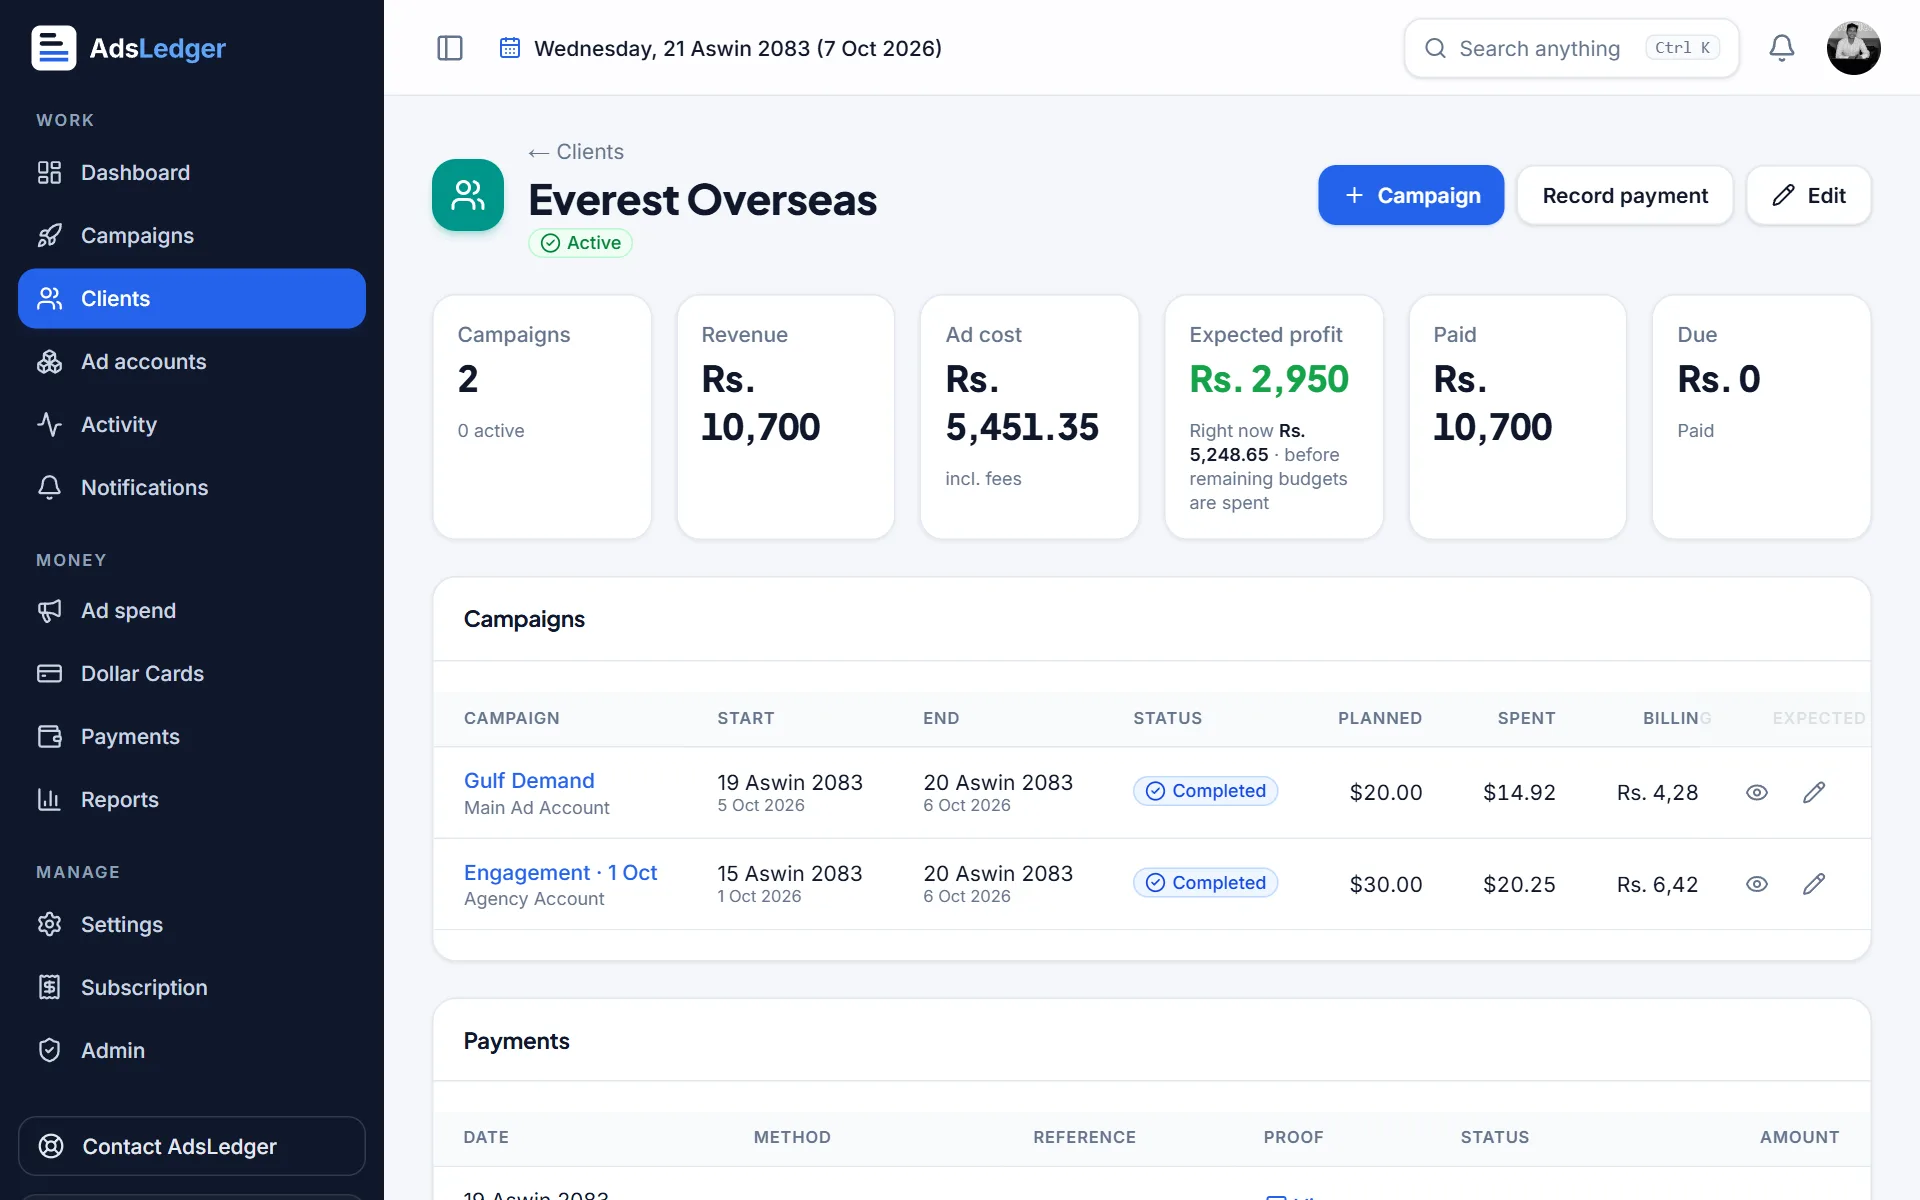
Task: Open Dollar Cards in the sidebar
Action: (192, 674)
